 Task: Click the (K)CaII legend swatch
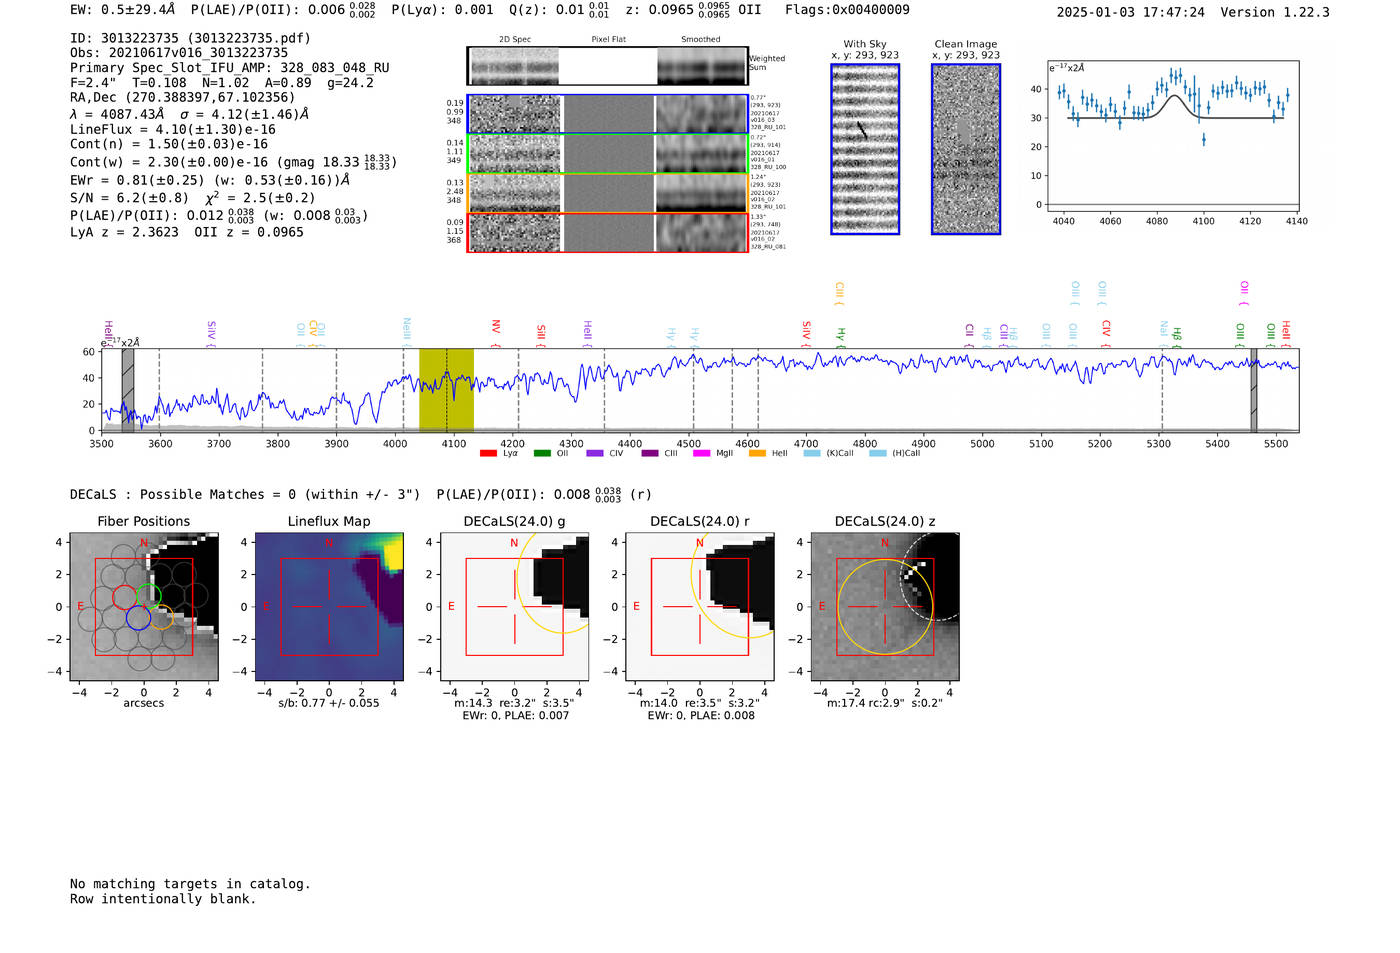click(812, 454)
